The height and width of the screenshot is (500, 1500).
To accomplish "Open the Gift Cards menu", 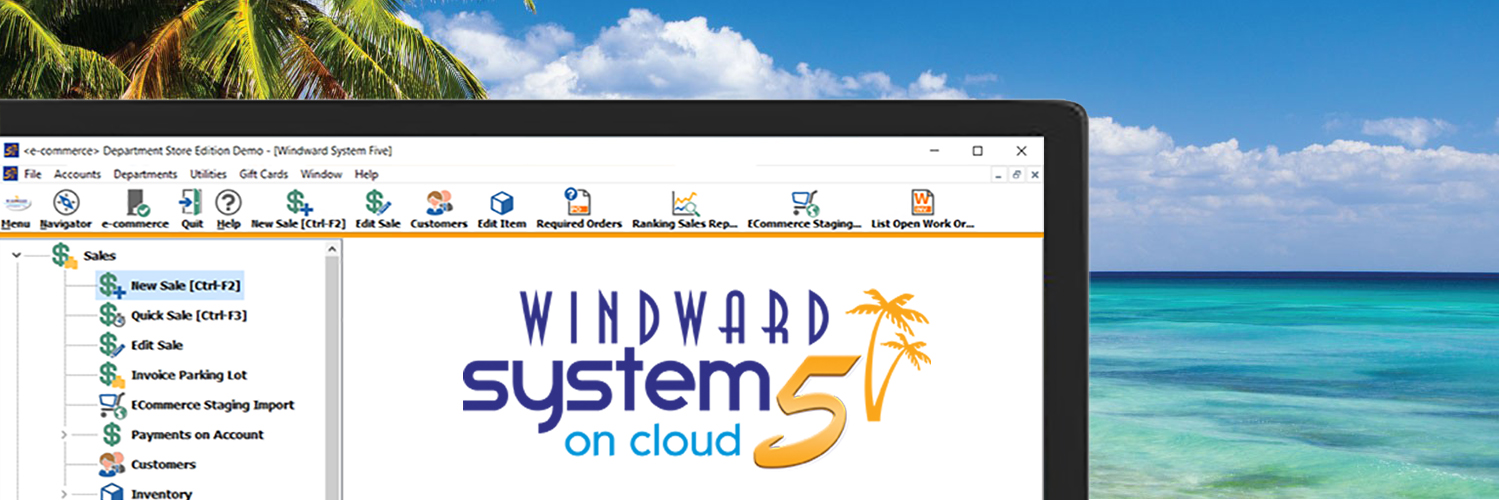I will coord(264,174).
